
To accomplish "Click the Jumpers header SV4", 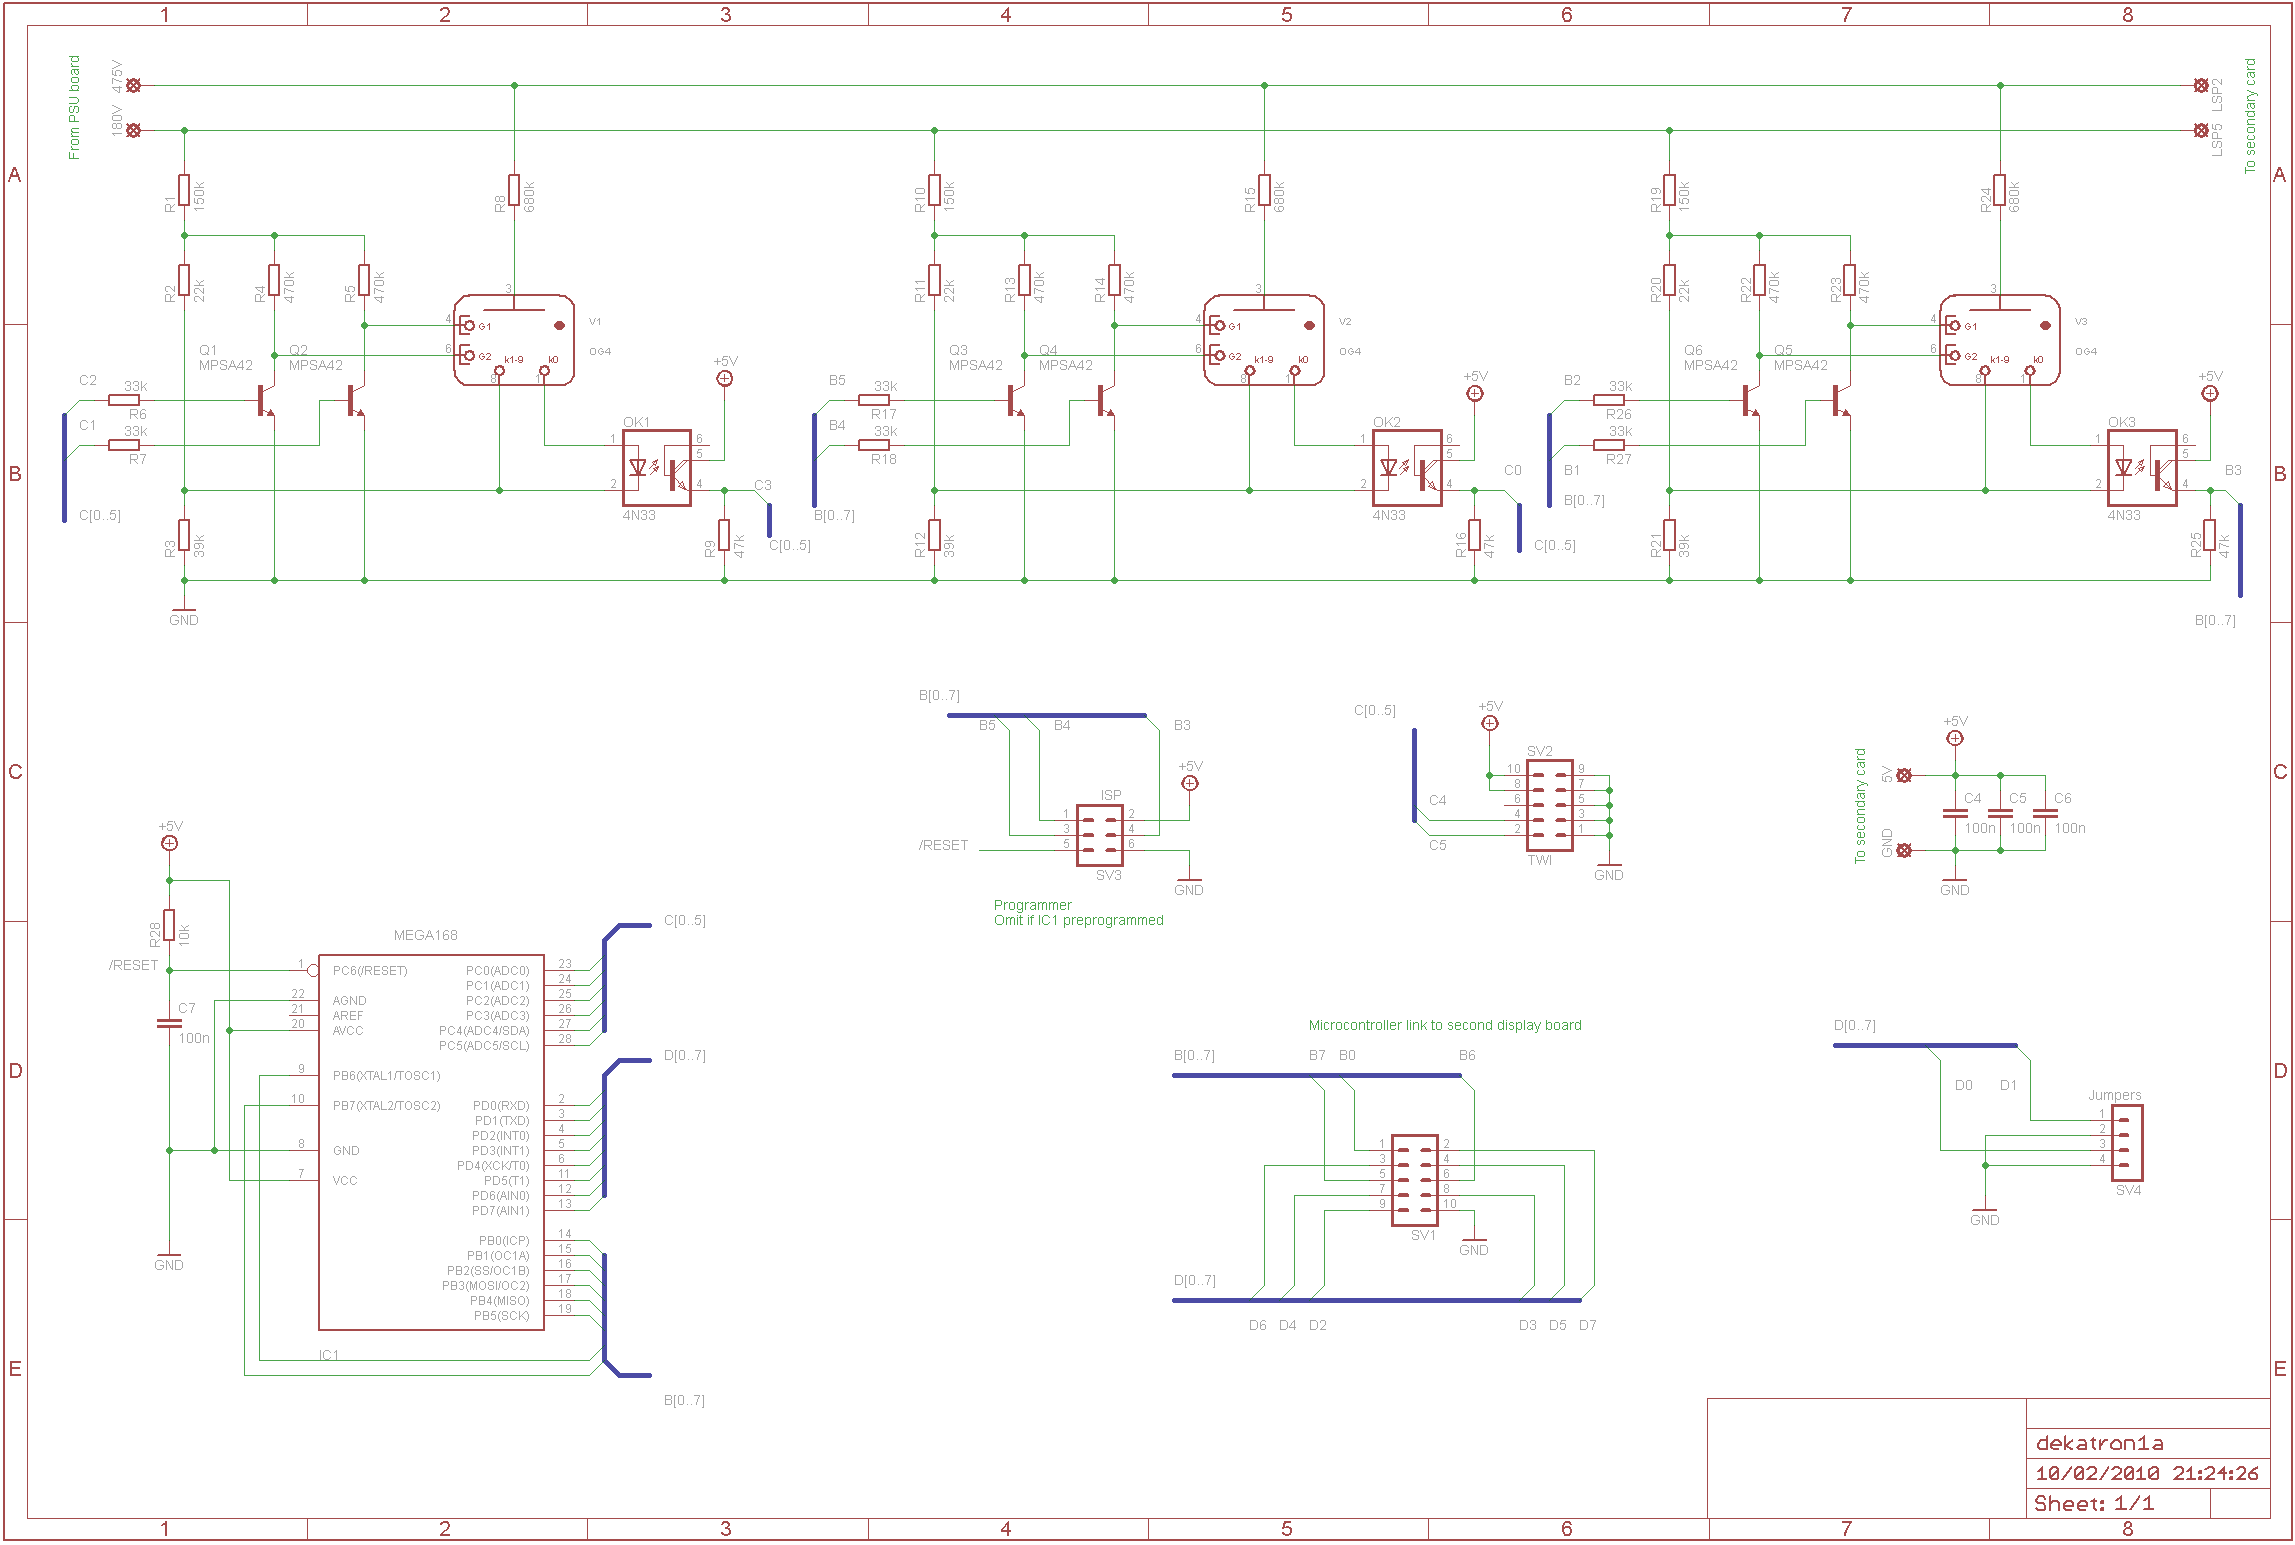I will coord(2127,1142).
